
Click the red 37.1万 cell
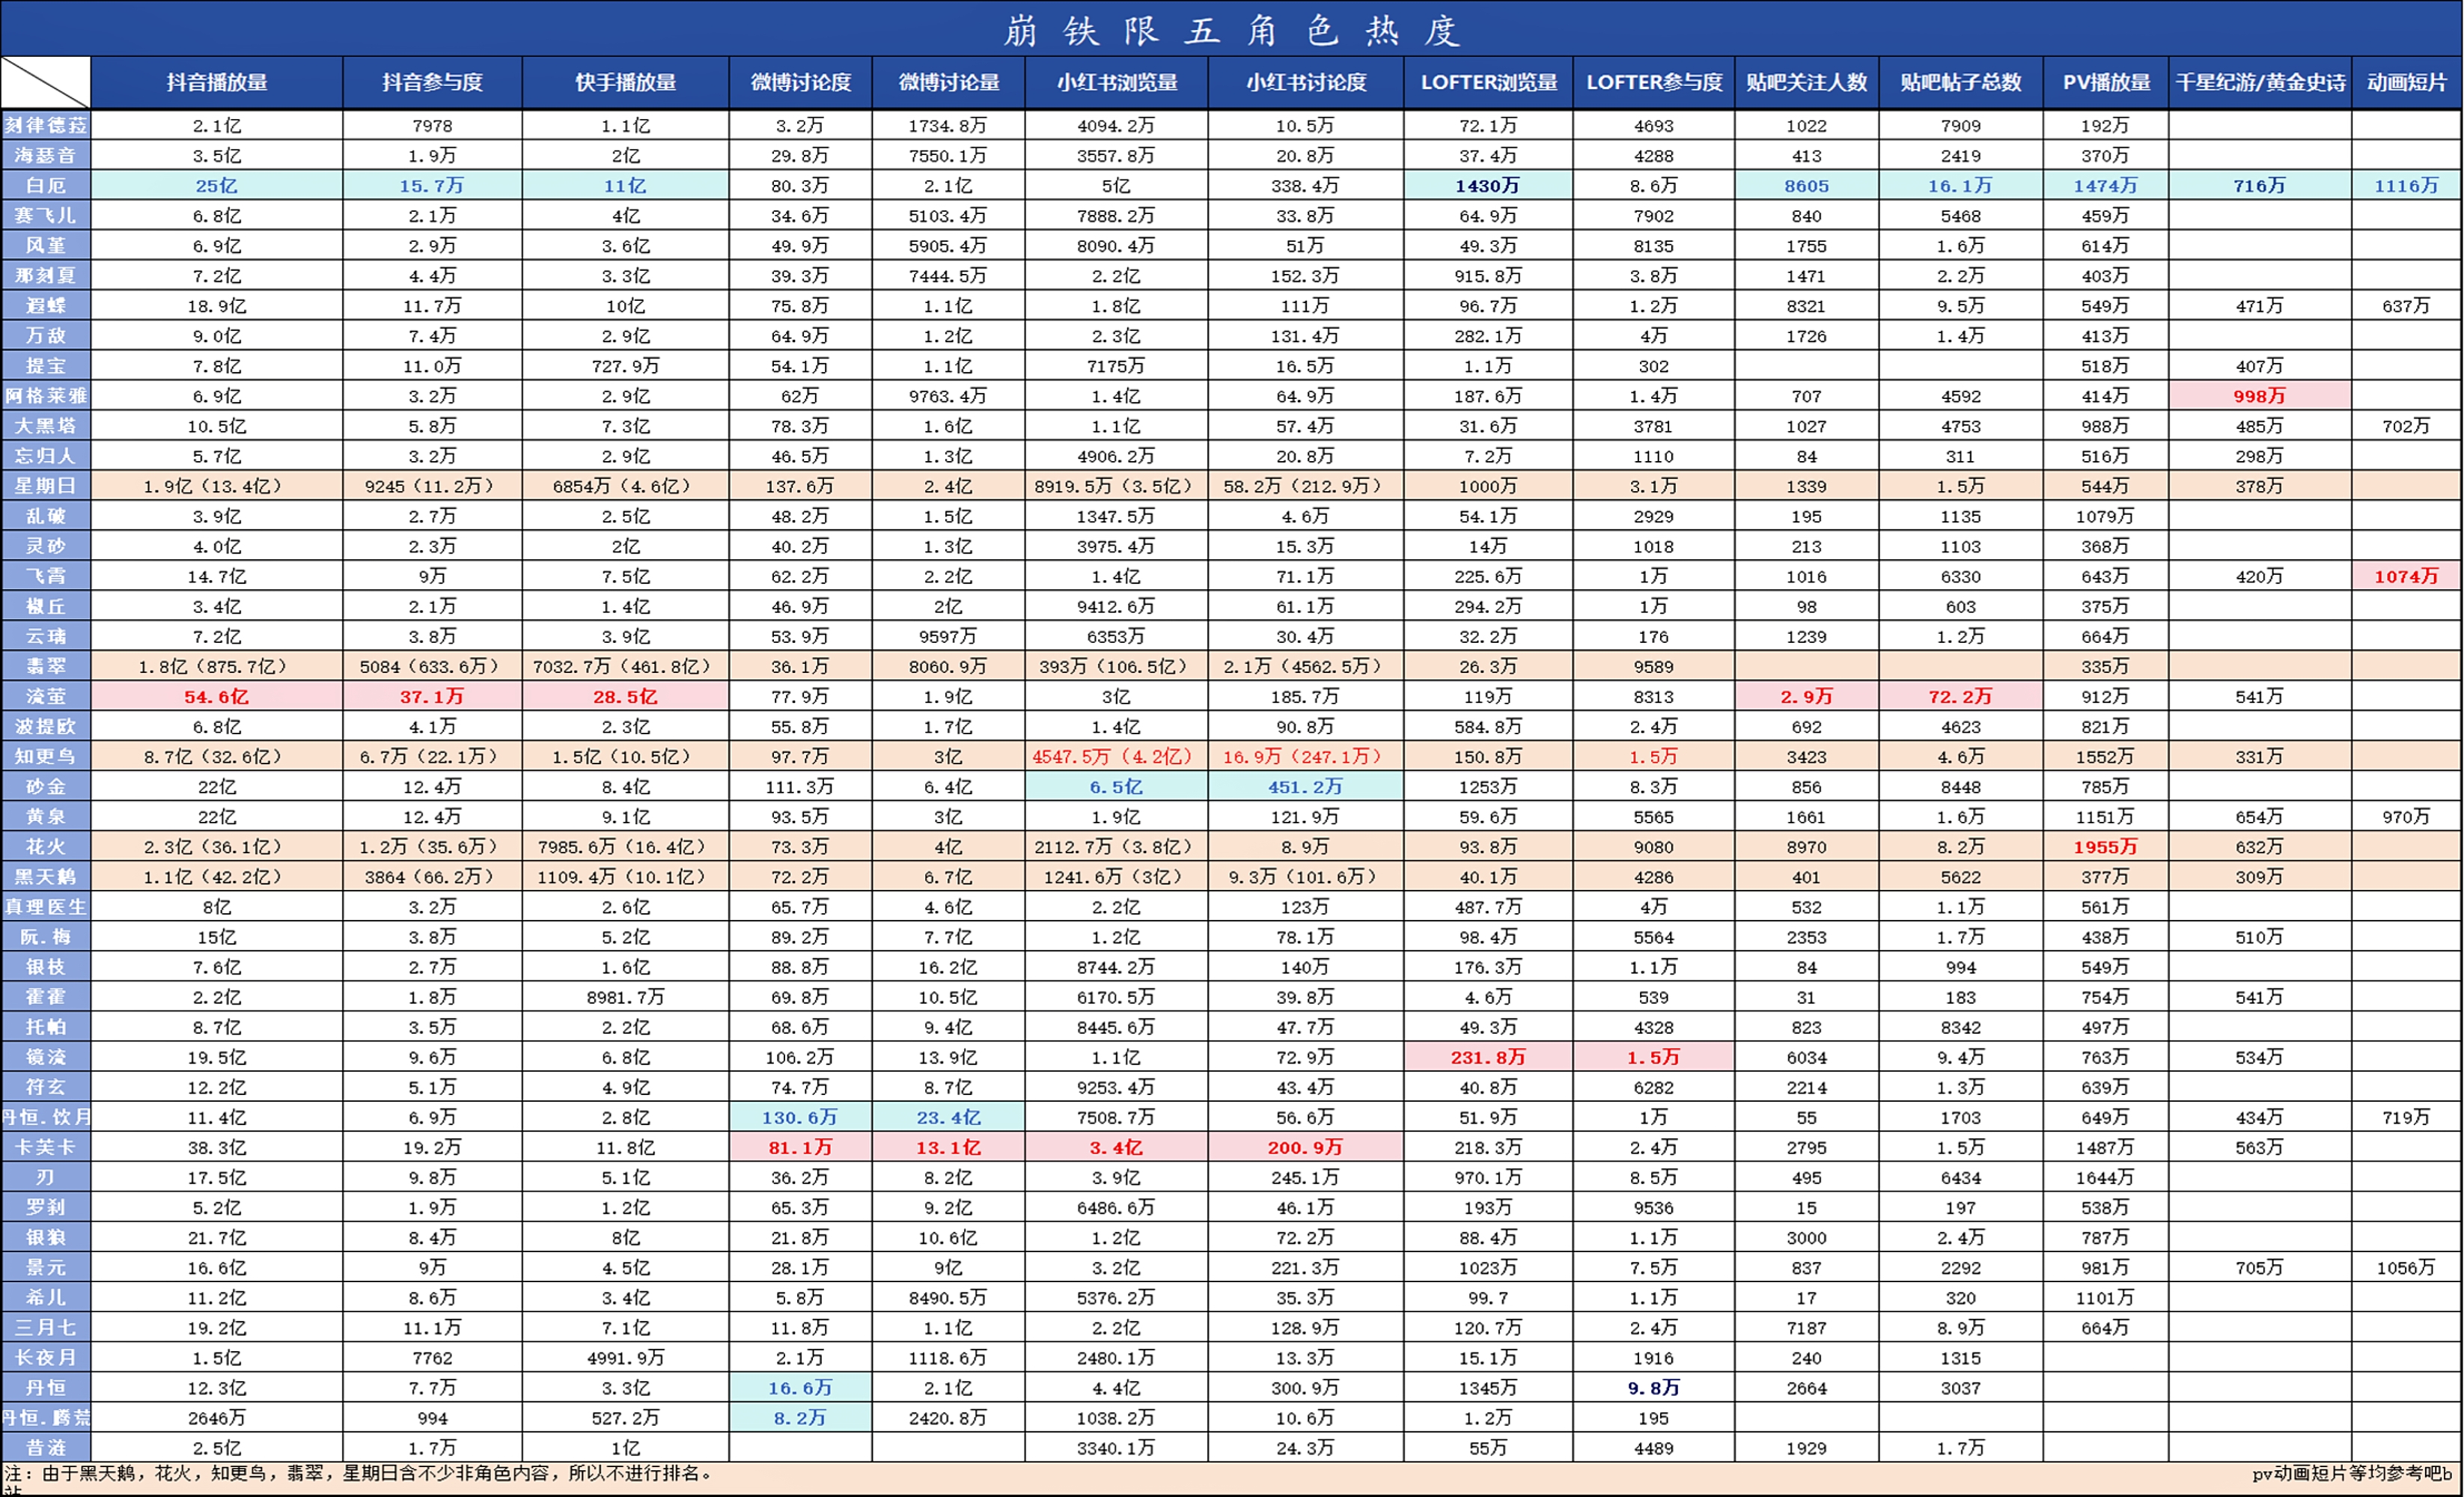tap(432, 696)
